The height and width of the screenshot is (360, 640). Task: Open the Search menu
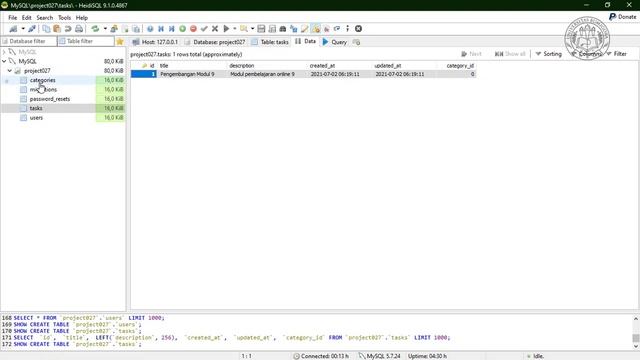click(x=44, y=18)
